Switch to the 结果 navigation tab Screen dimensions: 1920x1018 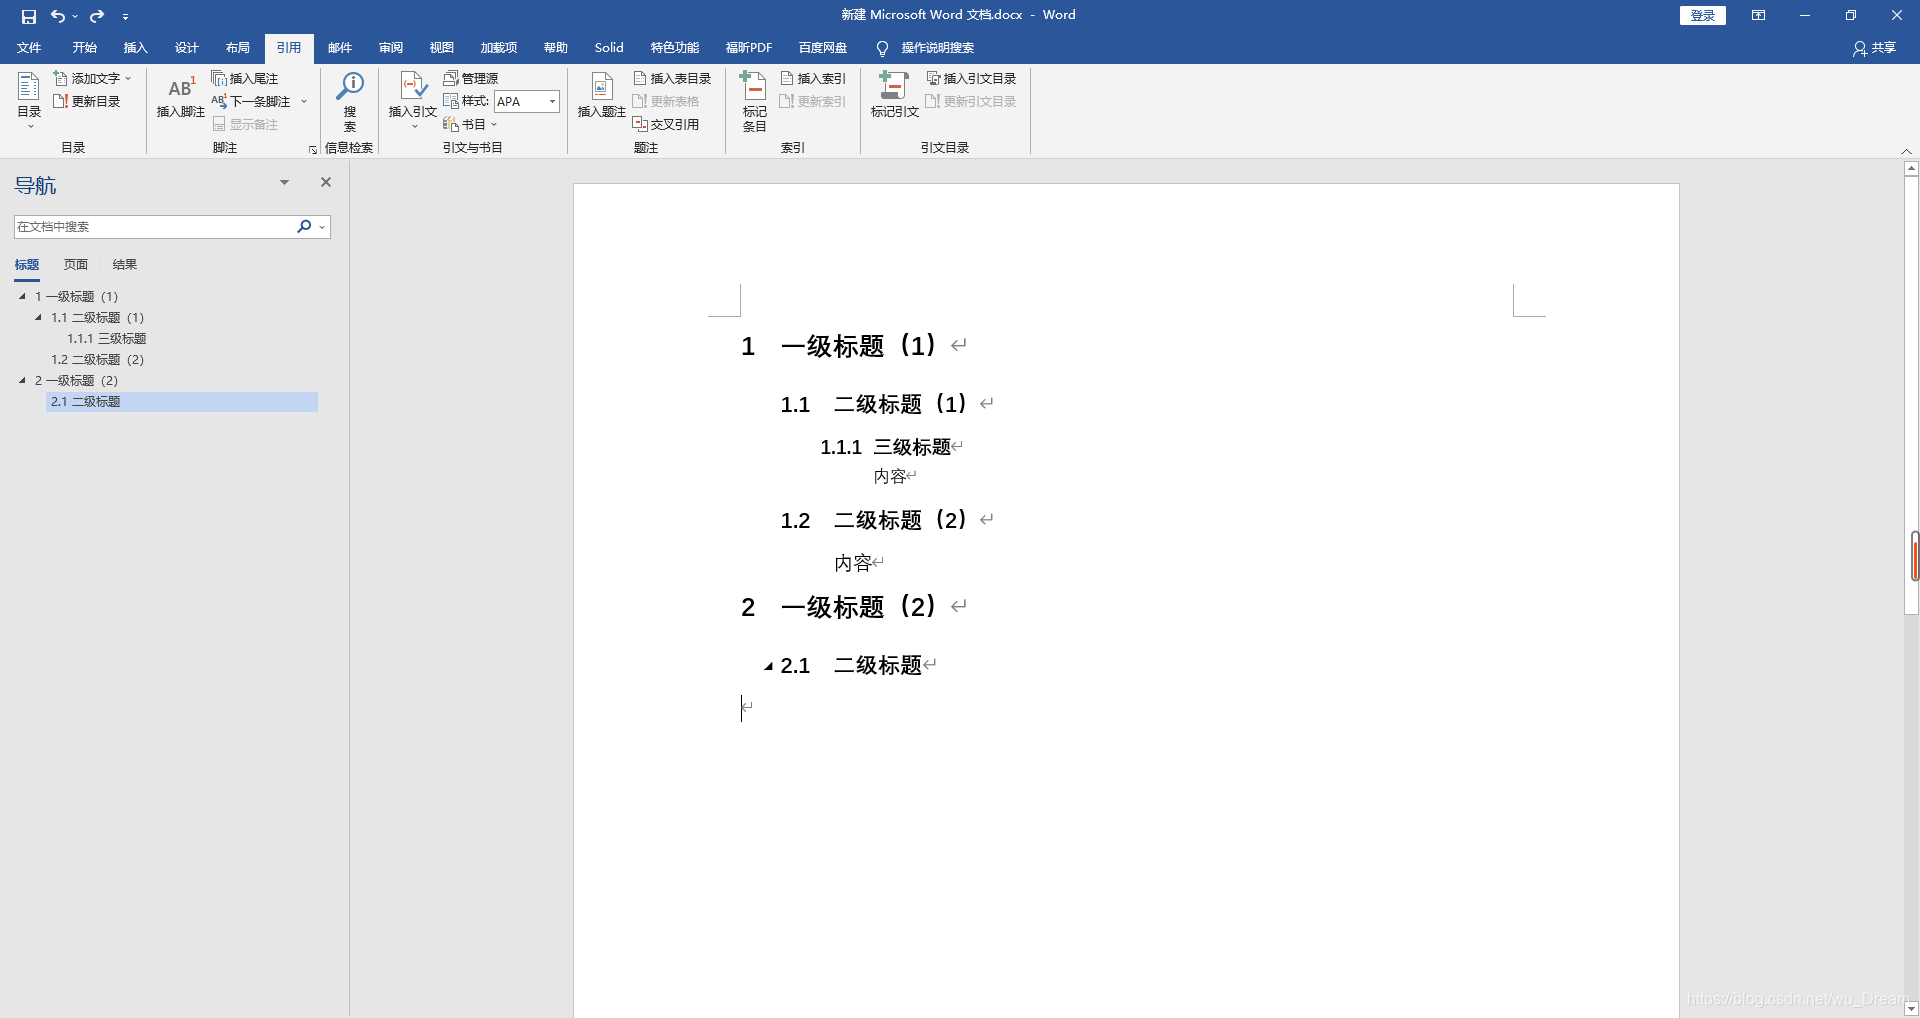(124, 265)
